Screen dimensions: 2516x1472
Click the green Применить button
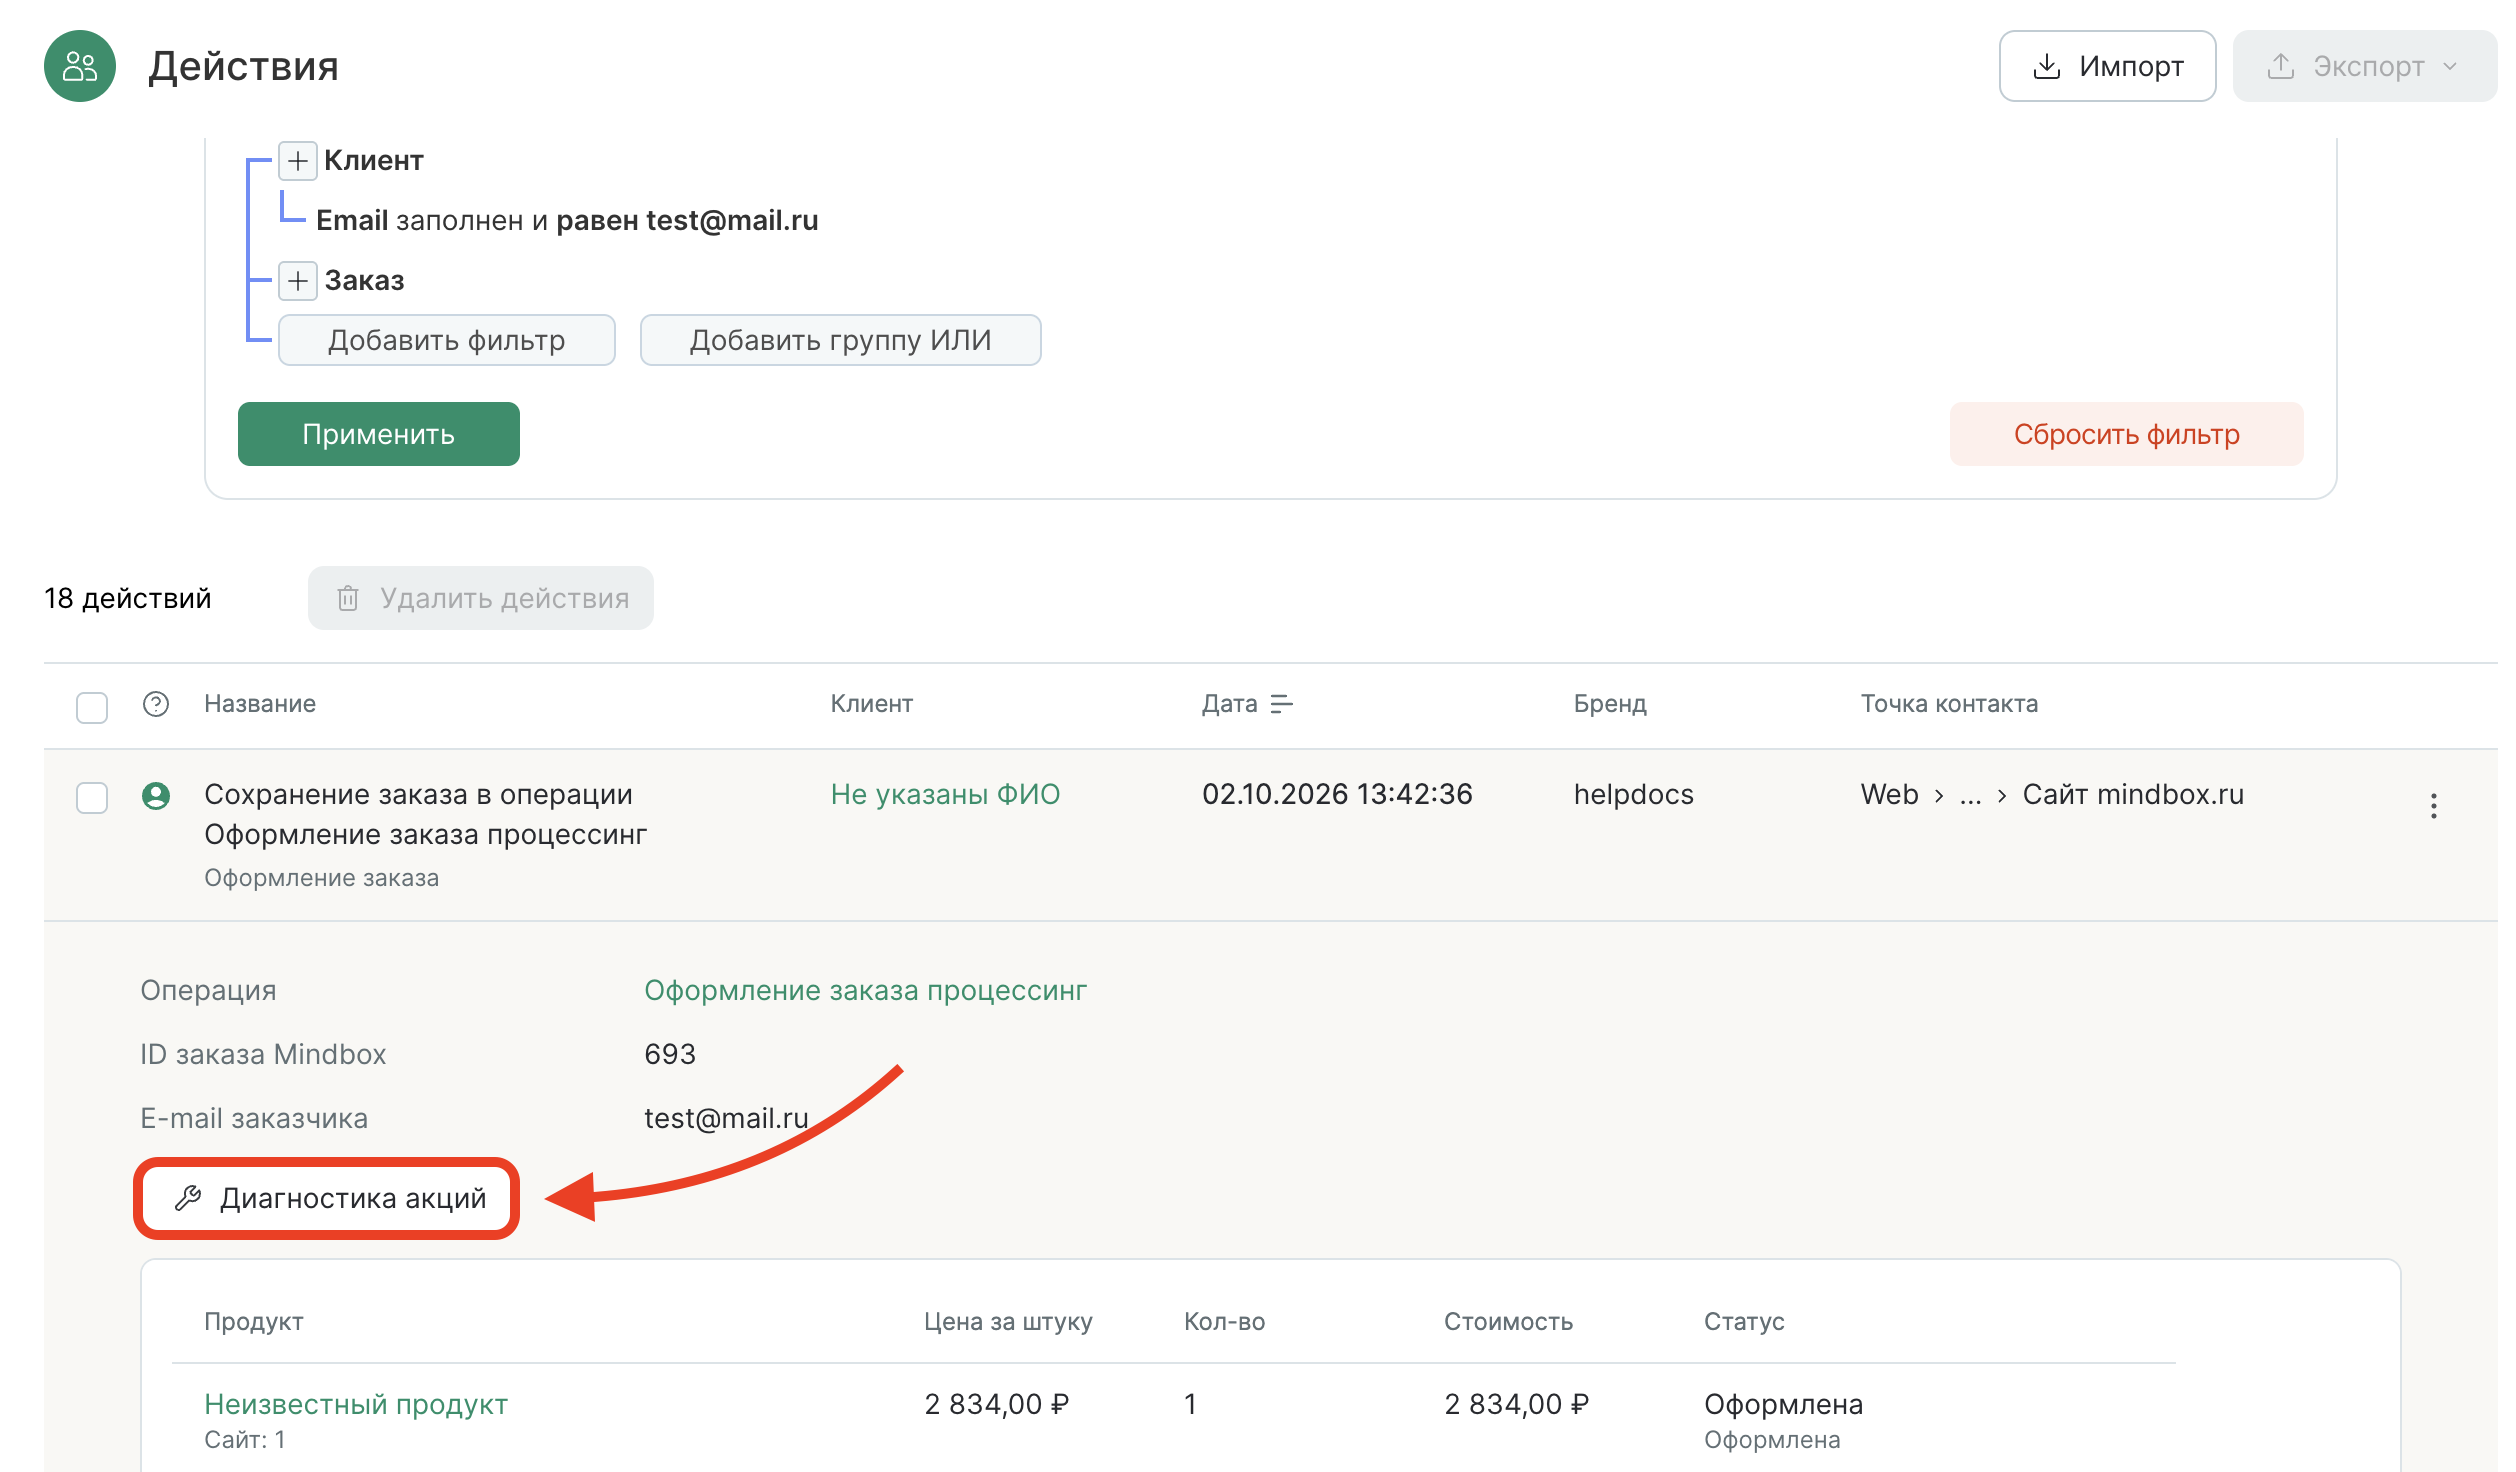coord(379,434)
